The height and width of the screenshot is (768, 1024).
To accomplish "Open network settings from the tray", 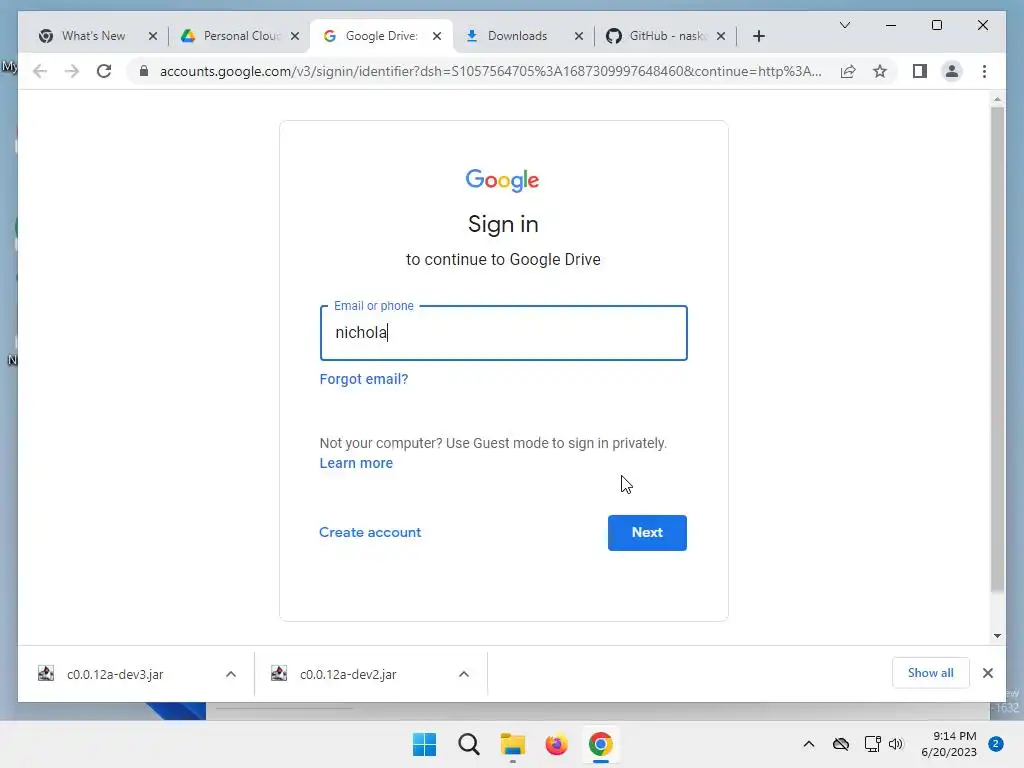I will tap(872, 744).
